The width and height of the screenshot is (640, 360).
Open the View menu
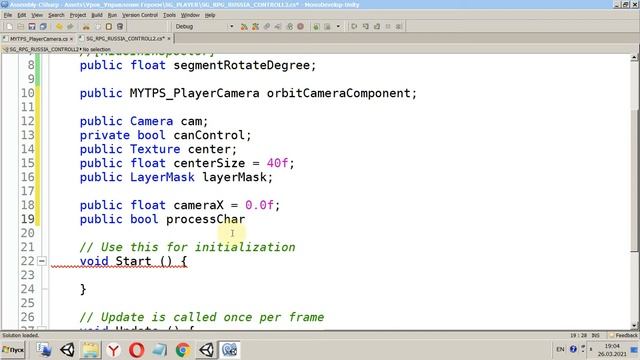[37, 15]
